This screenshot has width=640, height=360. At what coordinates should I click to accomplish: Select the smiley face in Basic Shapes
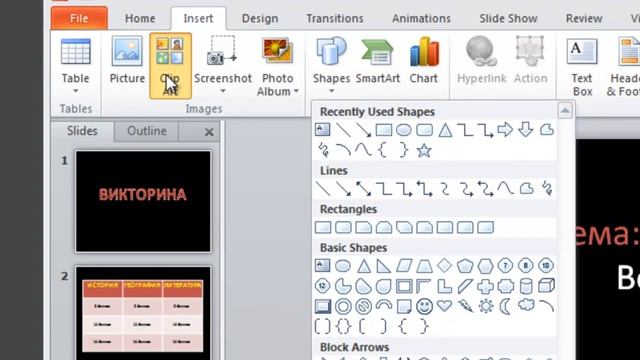[424, 306]
